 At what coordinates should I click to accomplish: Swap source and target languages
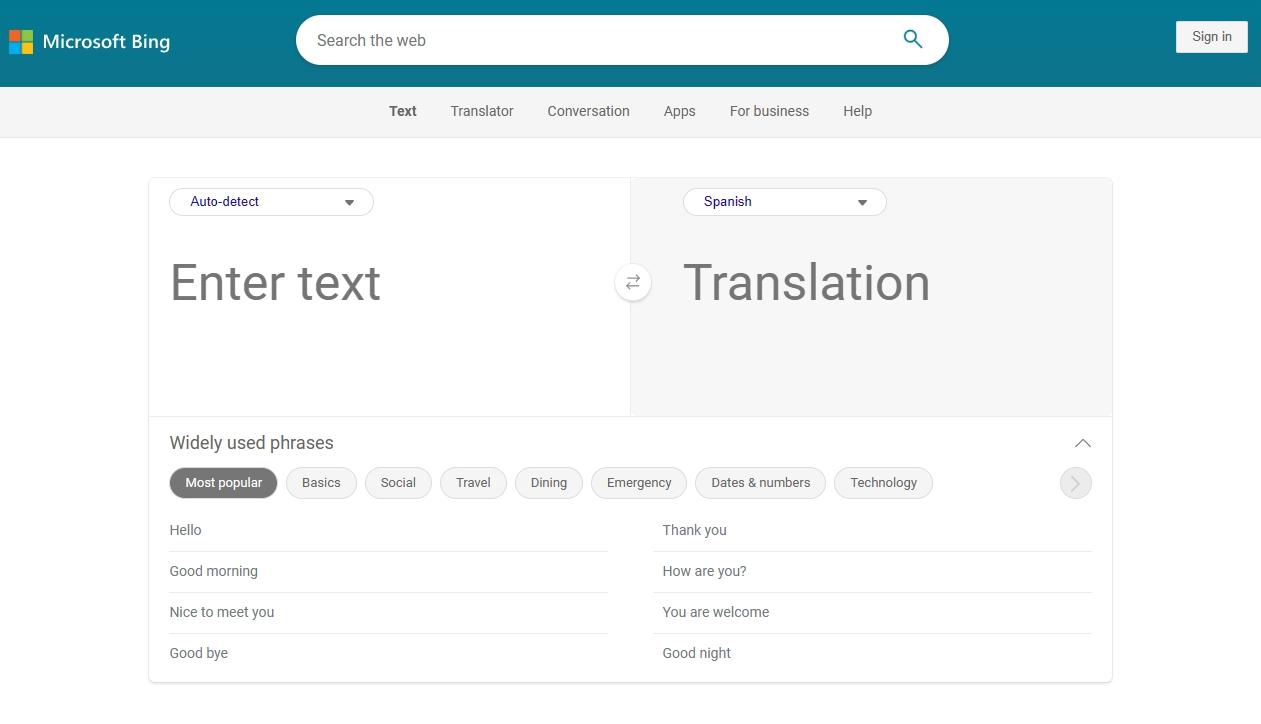tap(633, 283)
